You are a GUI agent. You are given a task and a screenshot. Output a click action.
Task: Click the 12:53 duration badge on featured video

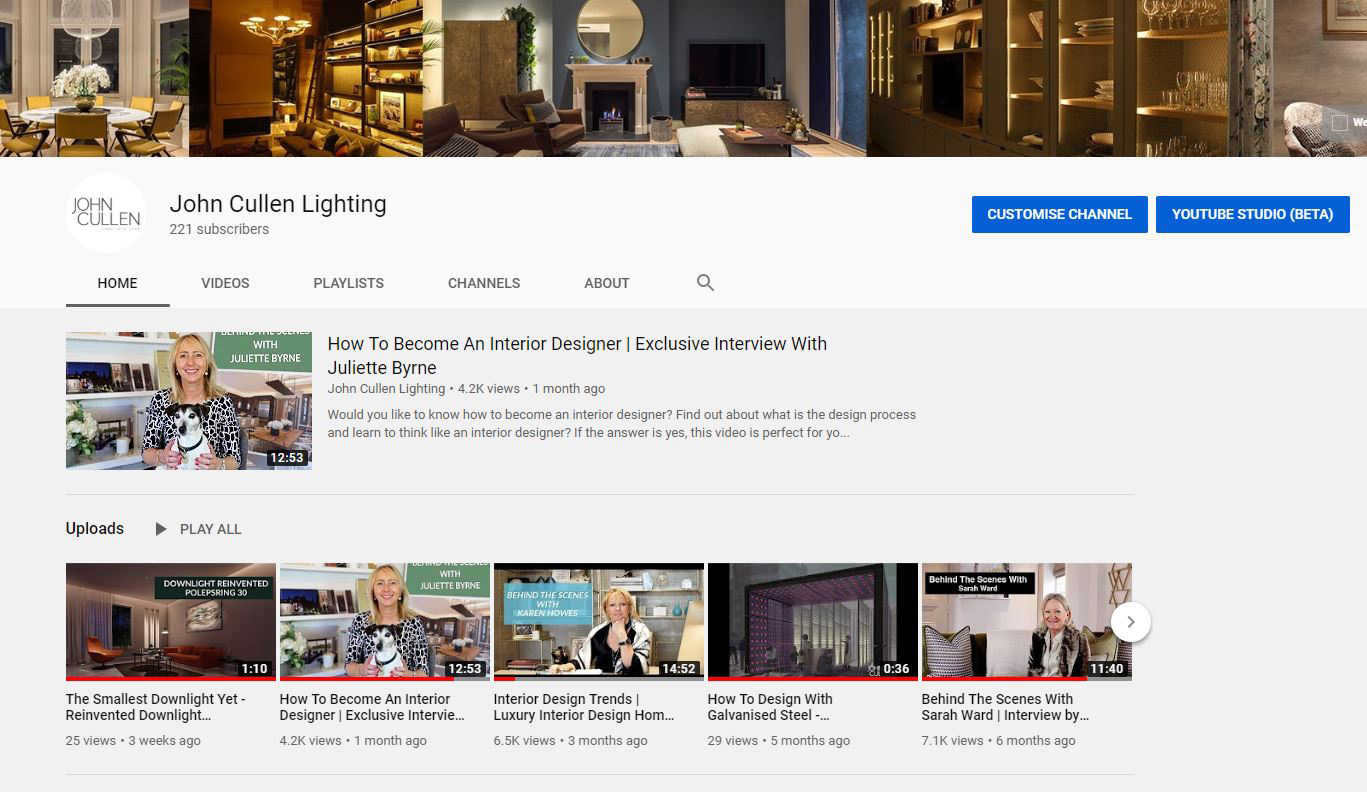click(x=287, y=458)
